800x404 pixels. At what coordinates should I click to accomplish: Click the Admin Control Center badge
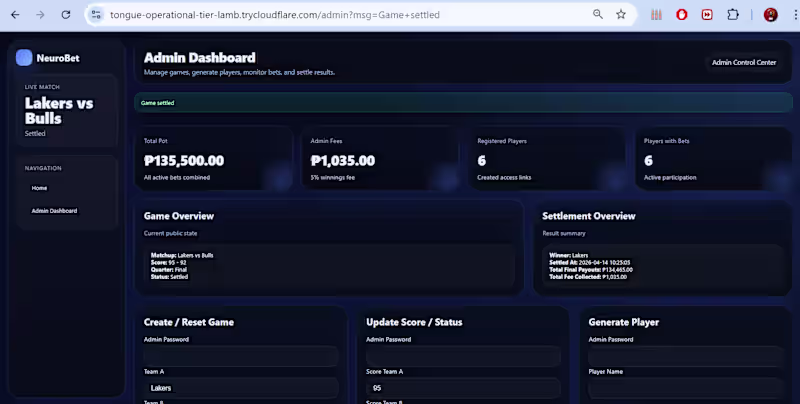point(744,62)
